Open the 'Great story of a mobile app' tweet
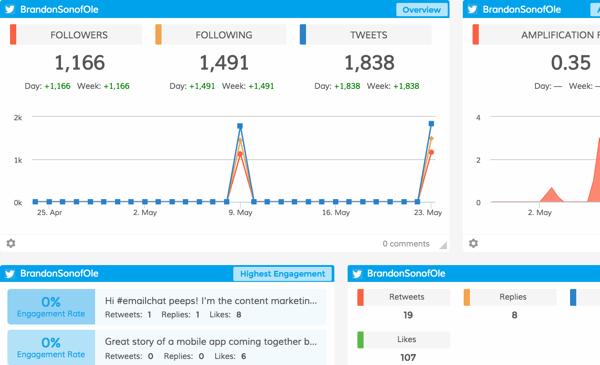The width and height of the screenshot is (600, 365). (211, 342)
